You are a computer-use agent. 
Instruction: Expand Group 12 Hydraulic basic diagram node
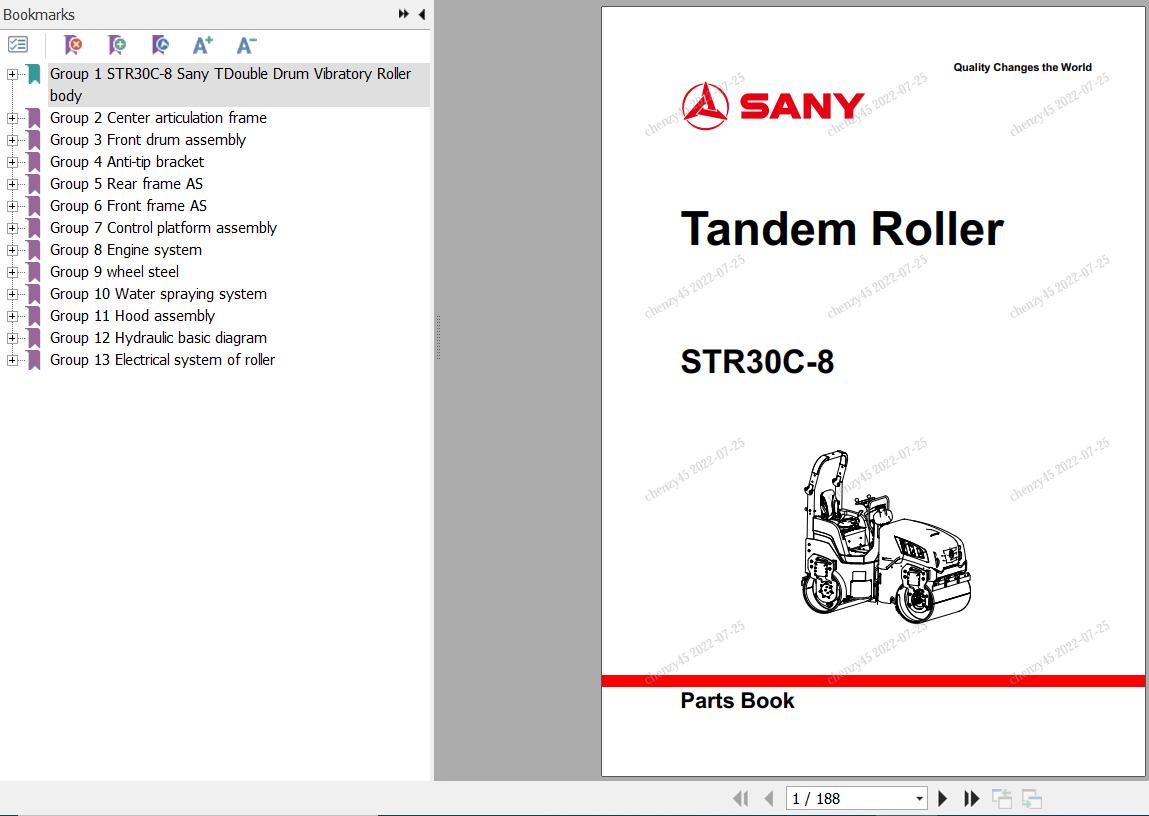click(x=12, y=338)
